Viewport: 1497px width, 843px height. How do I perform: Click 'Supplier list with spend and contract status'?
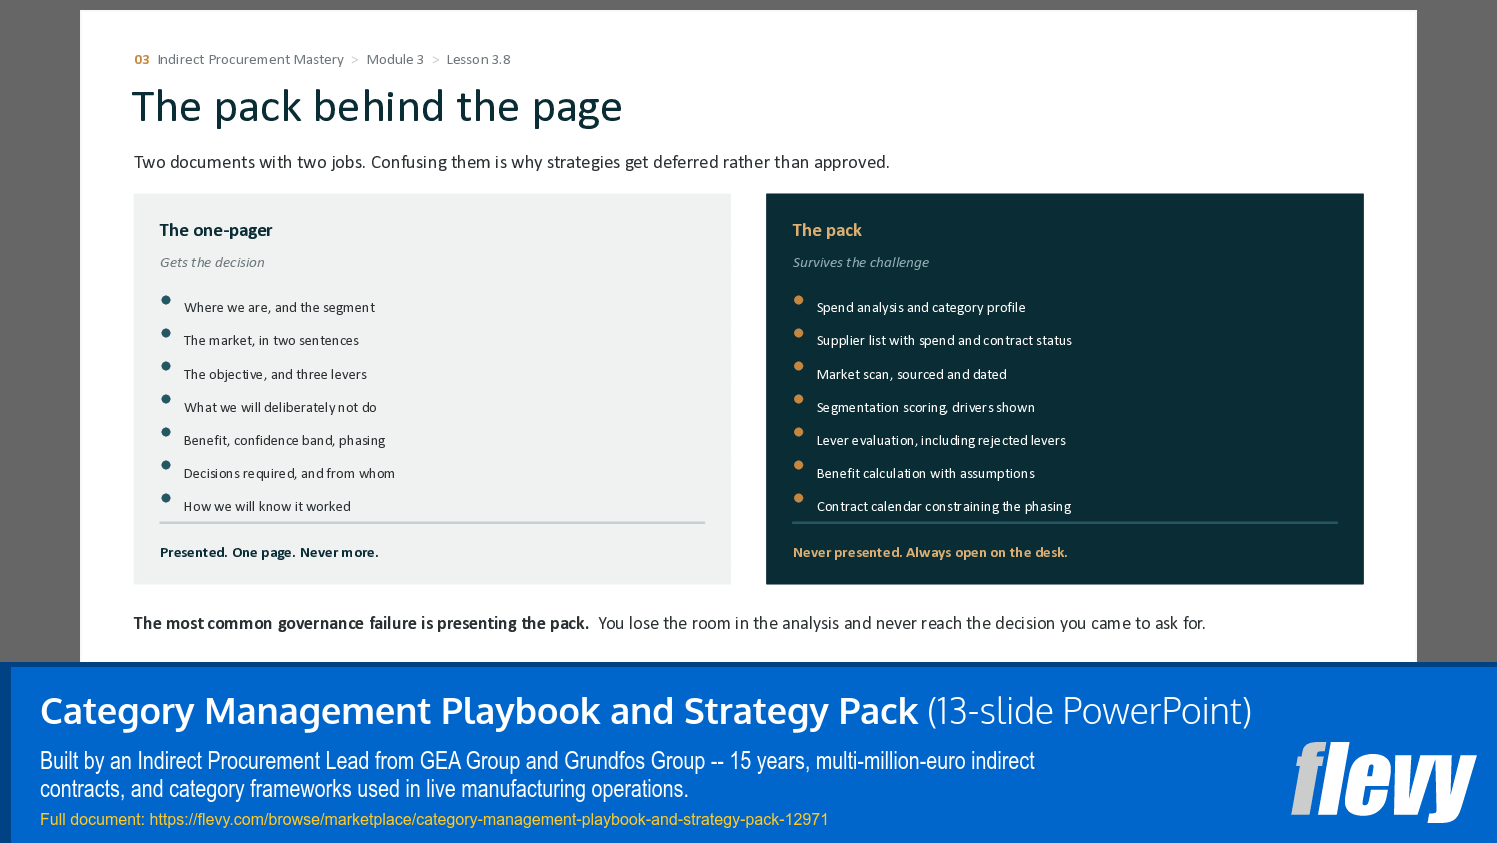(944, 341)
